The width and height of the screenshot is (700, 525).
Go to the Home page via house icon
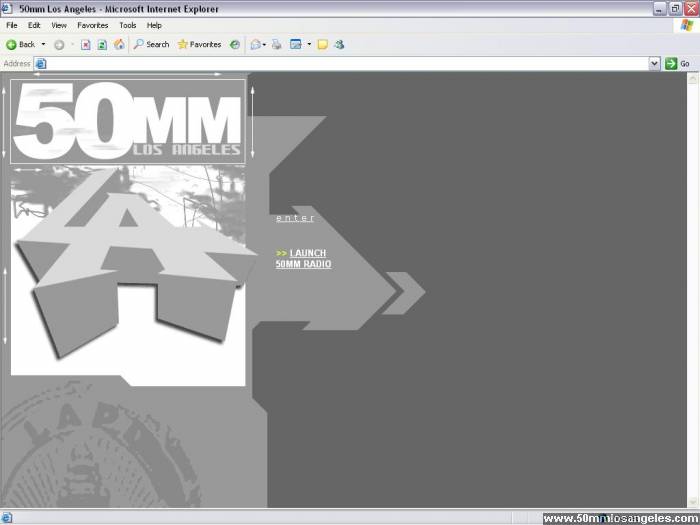119,44
